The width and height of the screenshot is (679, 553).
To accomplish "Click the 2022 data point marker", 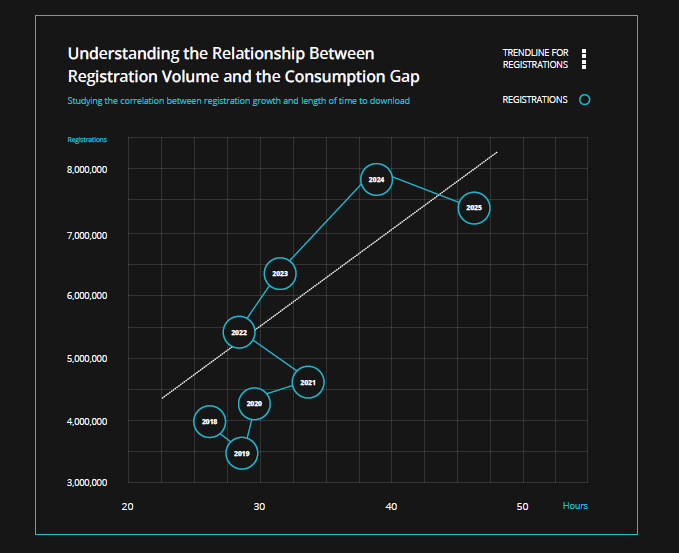I will coord(239,332).
